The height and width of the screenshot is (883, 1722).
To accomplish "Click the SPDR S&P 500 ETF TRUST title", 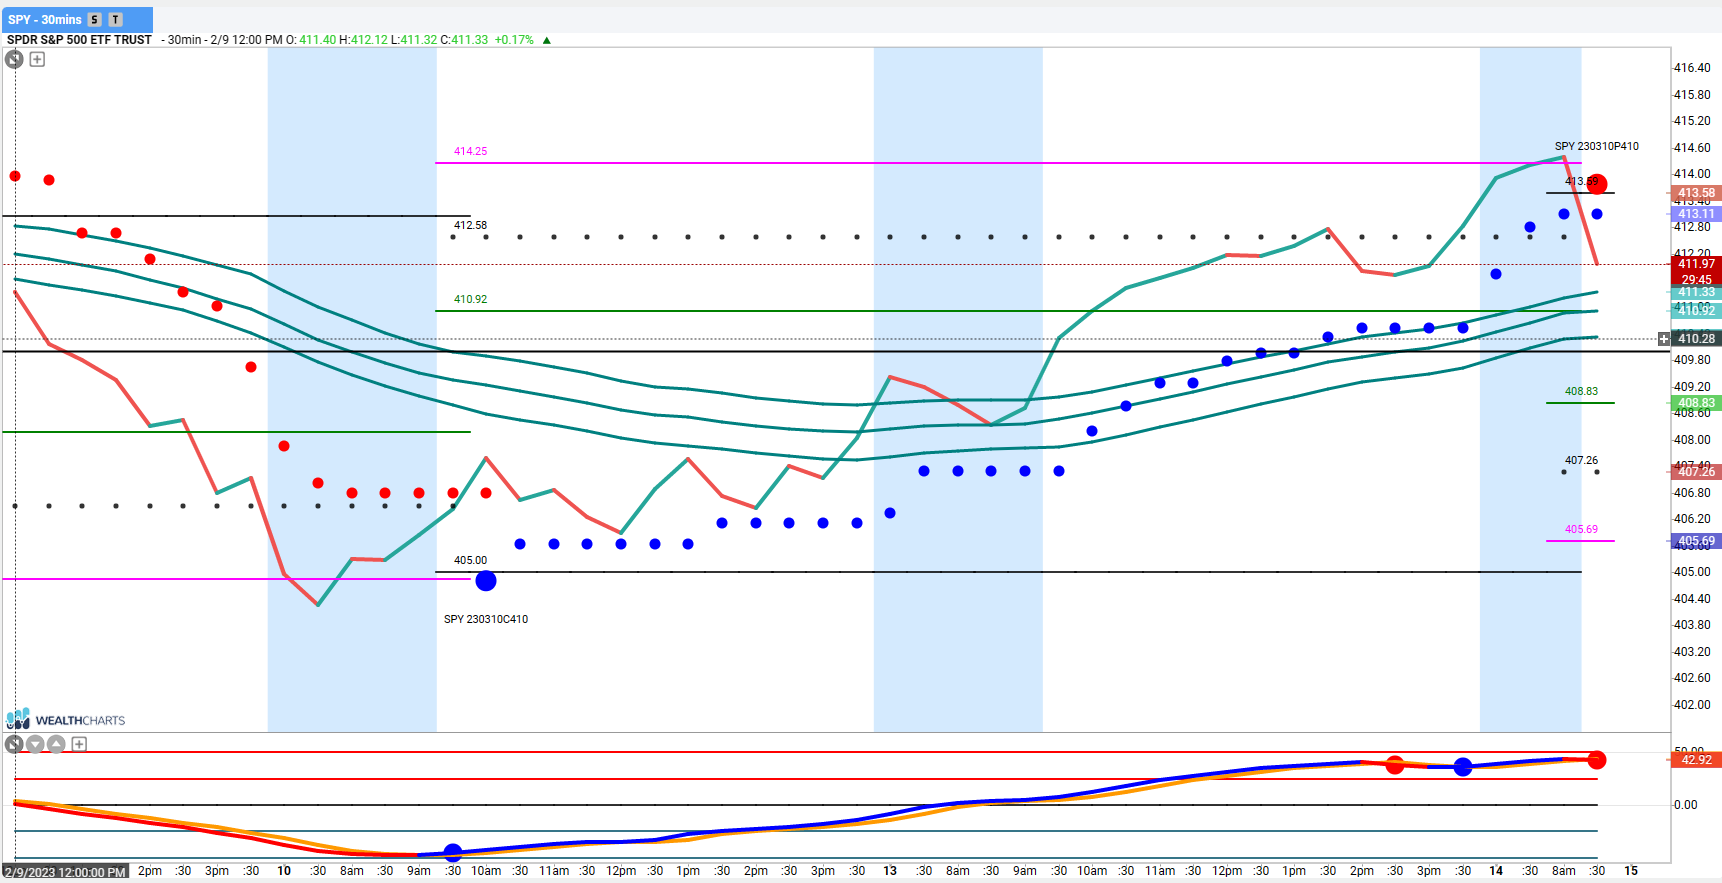I will pyautogui.click(x=79, y=40).
